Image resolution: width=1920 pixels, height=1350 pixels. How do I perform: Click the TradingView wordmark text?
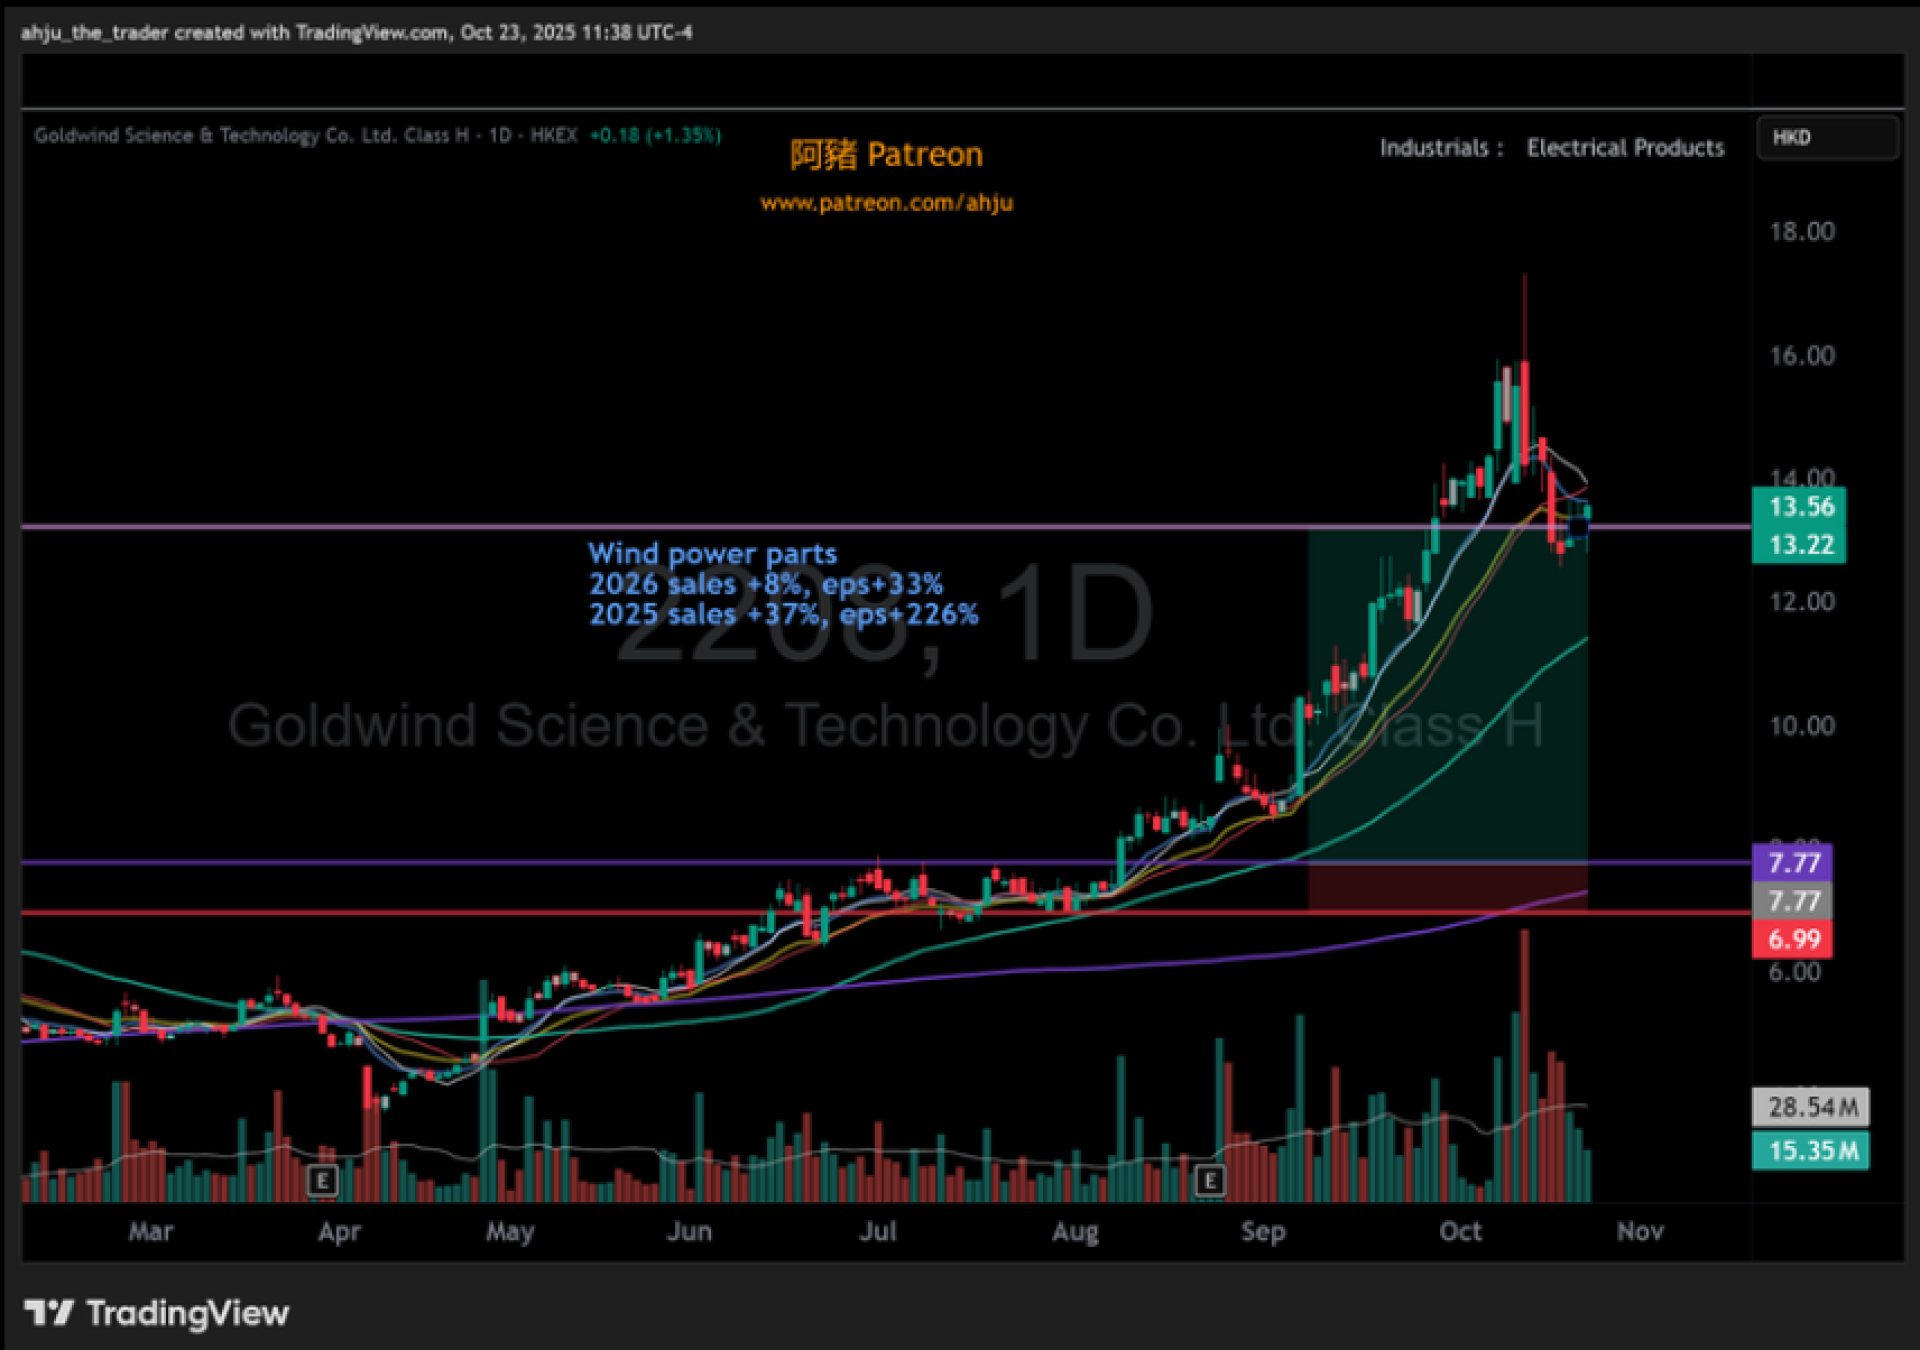[188, 1312]
